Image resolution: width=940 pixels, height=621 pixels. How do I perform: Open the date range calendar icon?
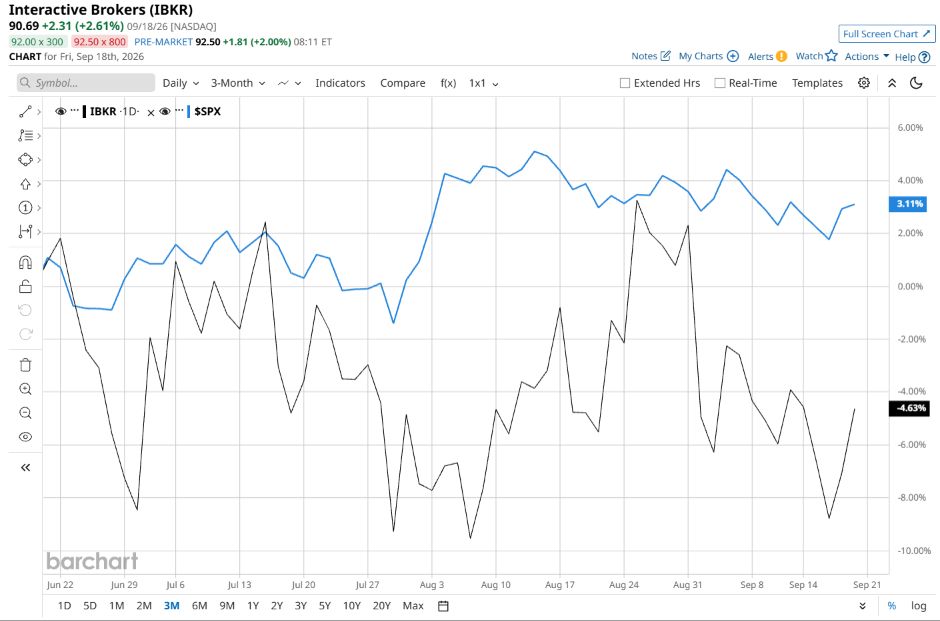coord(443,606)
